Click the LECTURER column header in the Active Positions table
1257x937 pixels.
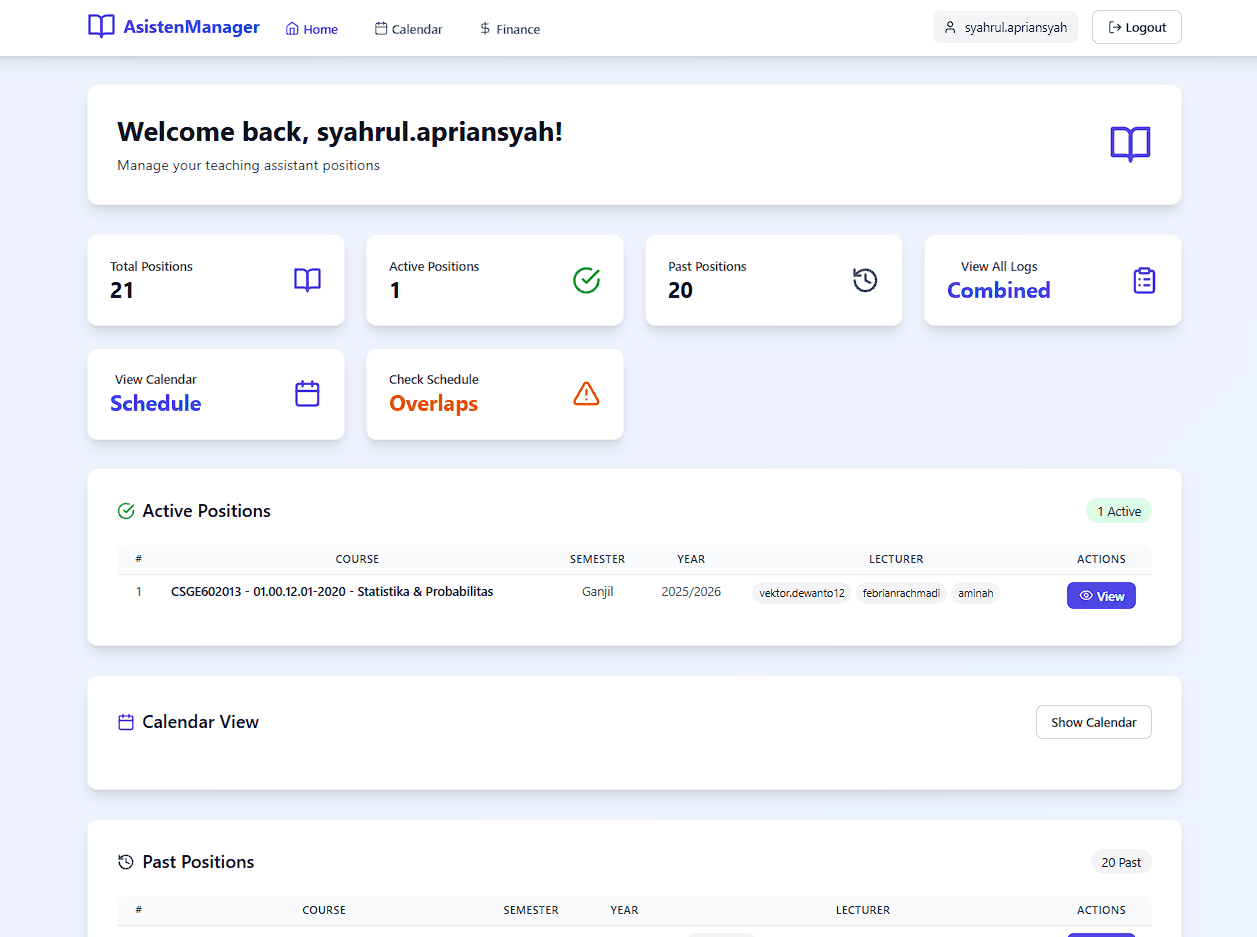click(896, 559)
